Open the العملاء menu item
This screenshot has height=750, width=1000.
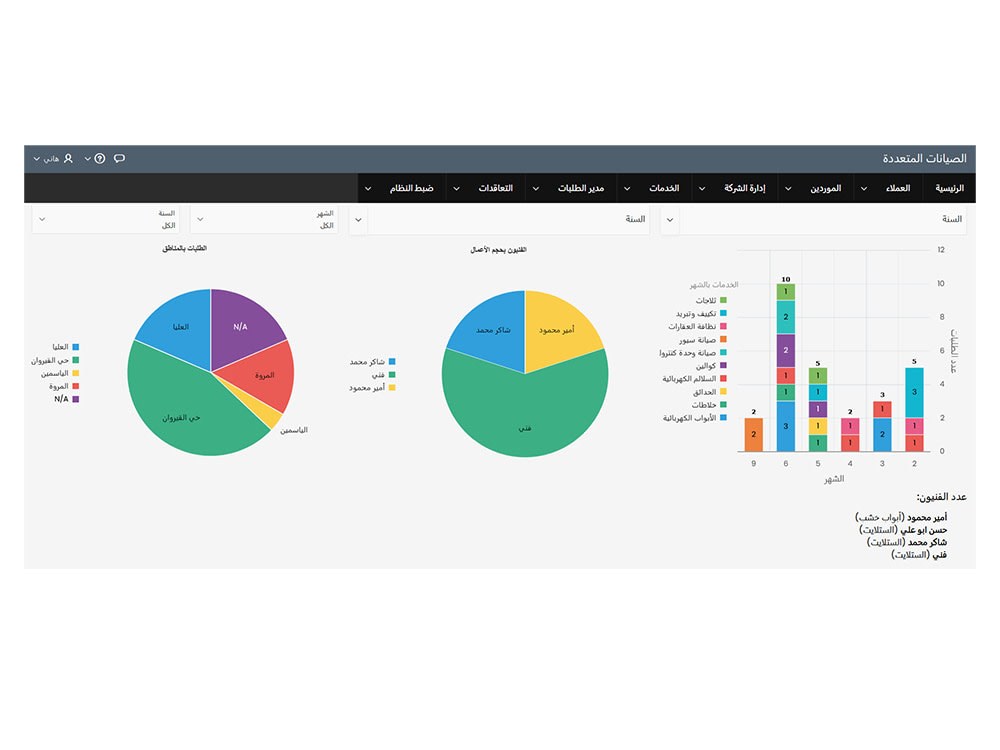(899, 187)
